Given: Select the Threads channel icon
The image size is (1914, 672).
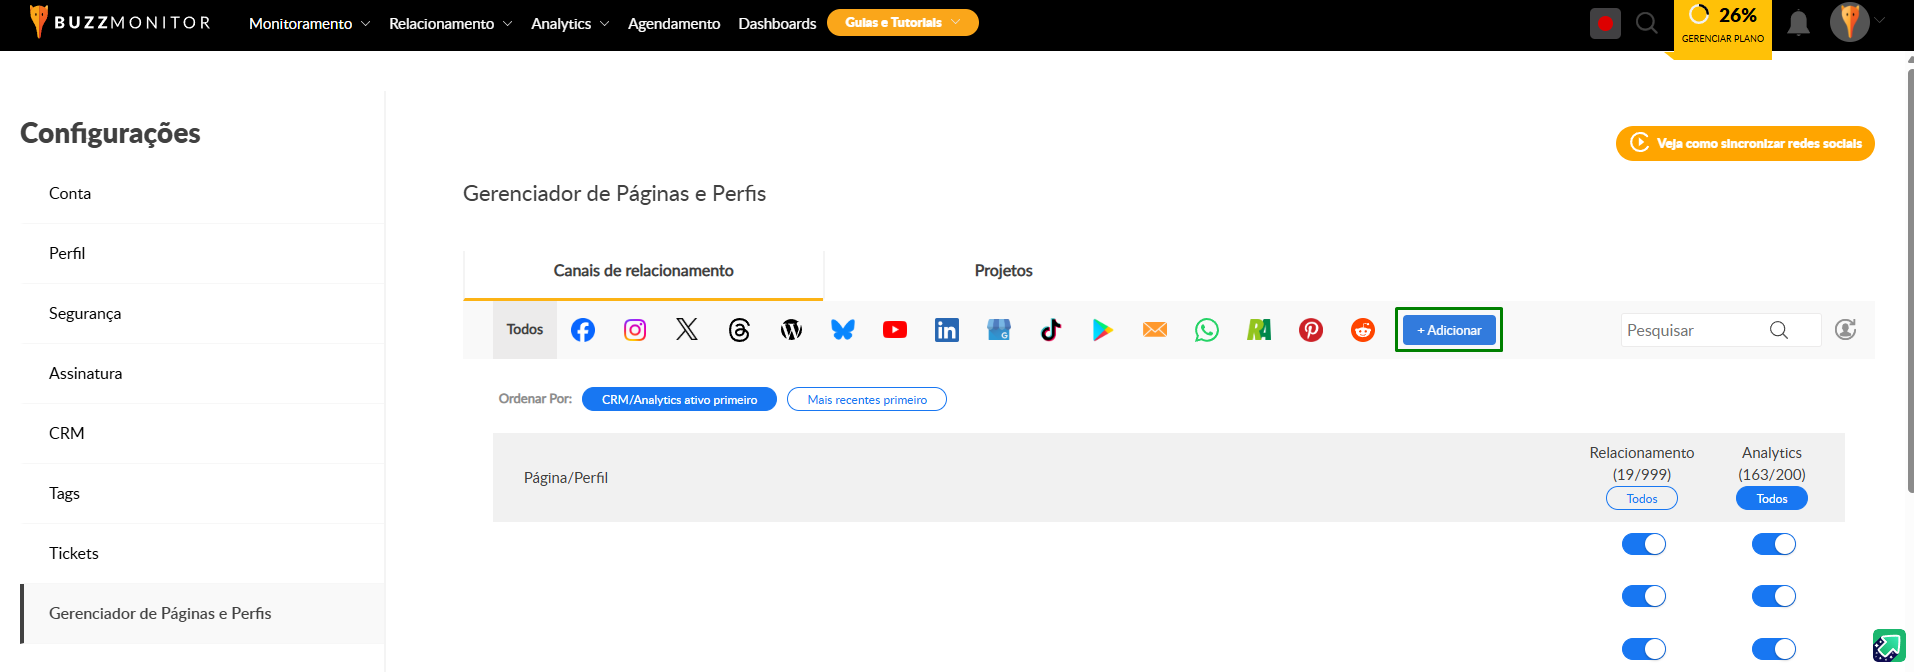Looking at the screenshot, I should tap(739, 330).
